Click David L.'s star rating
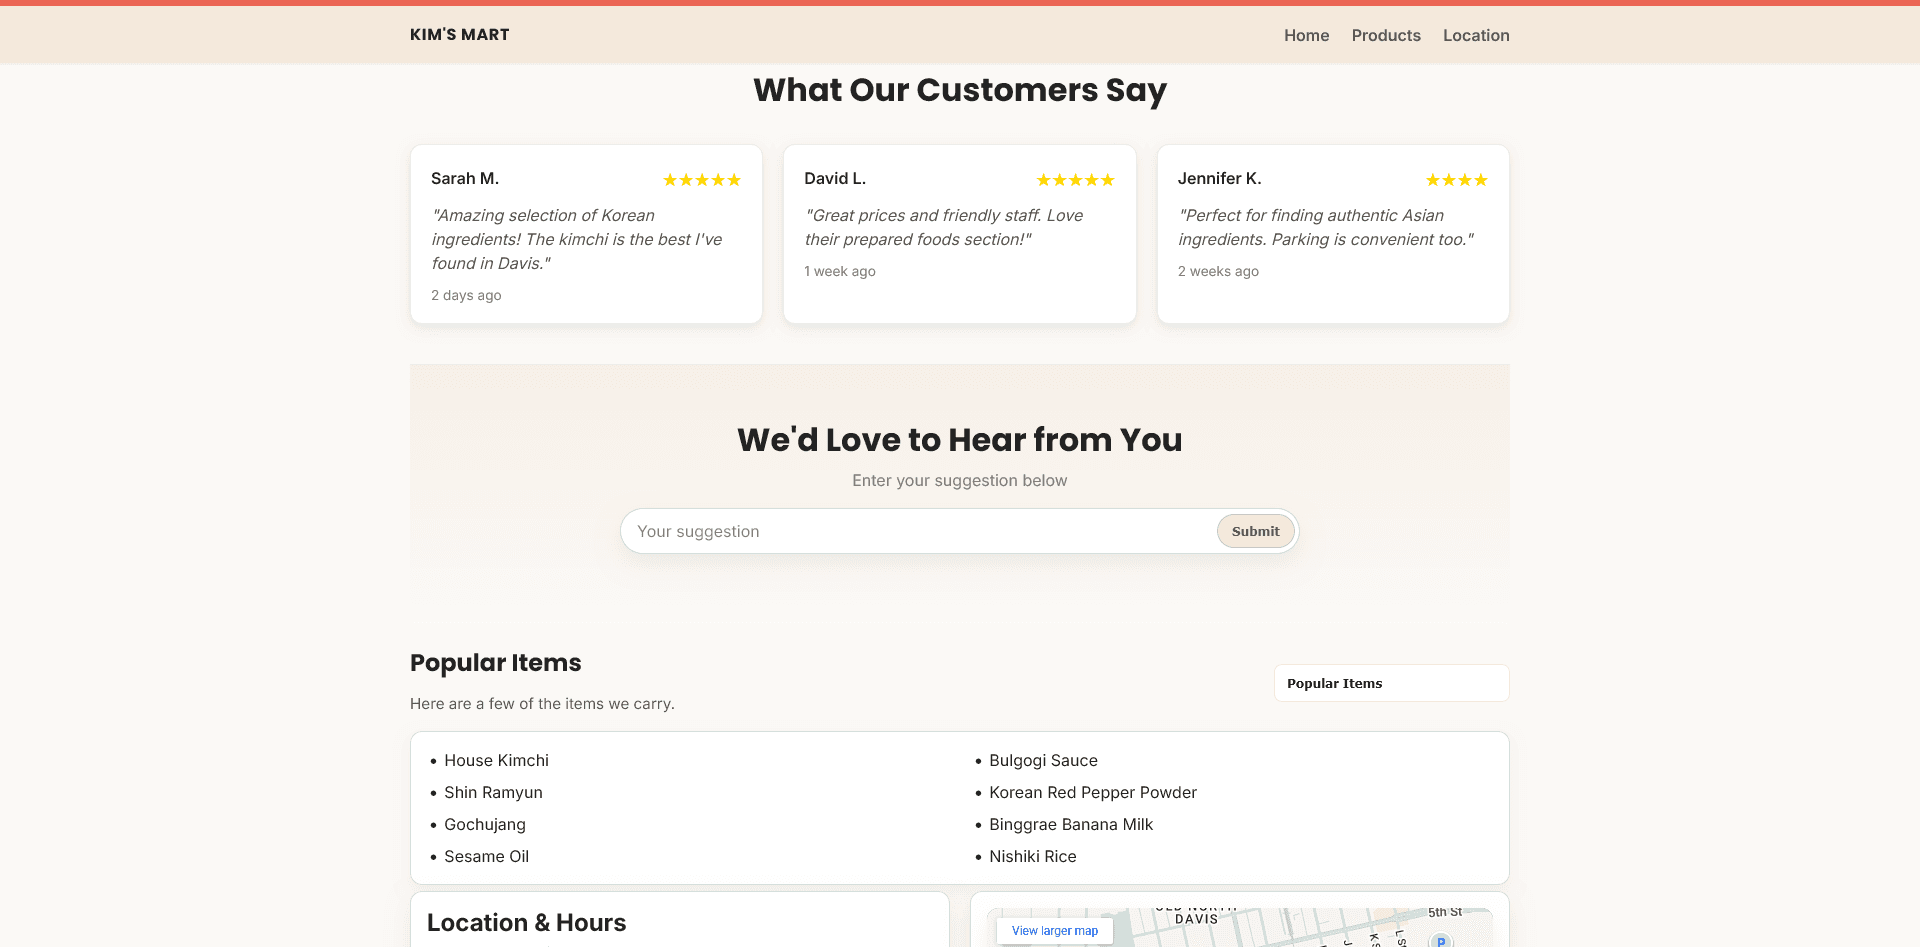The width and height of the screenshot is (1920, 947). click(1075, 180)
